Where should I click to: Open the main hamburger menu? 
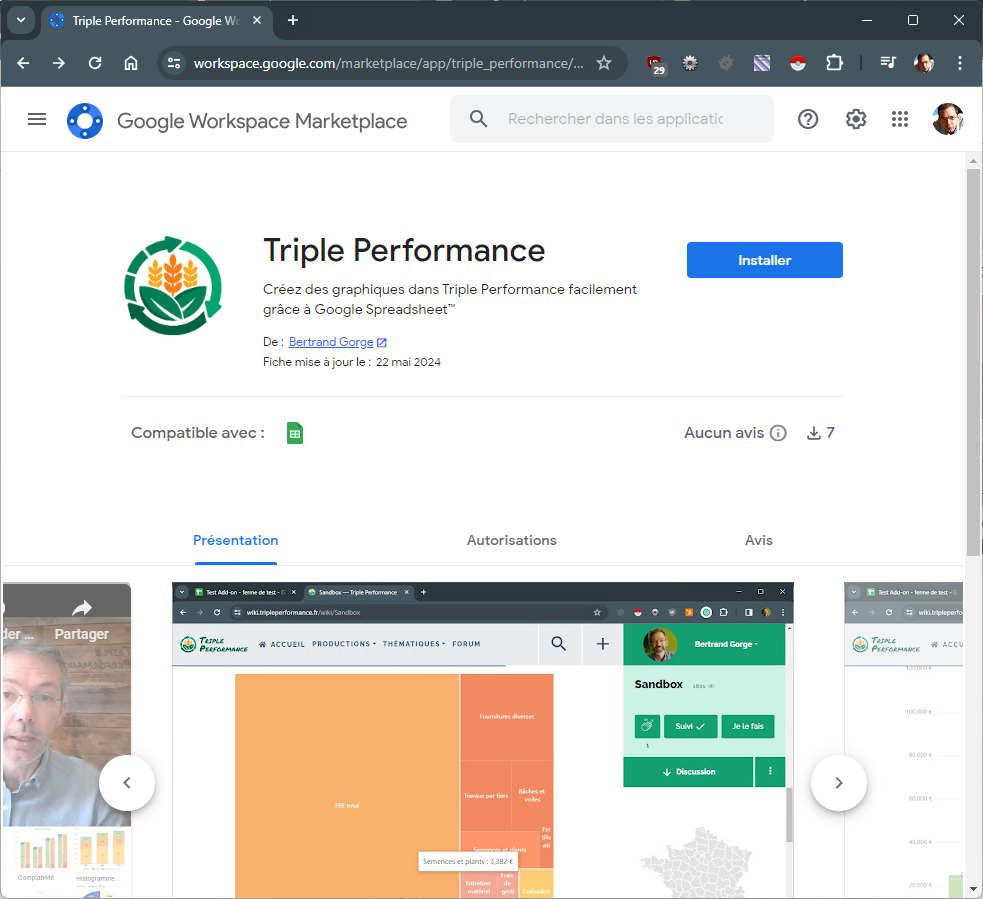click(37, 119)
